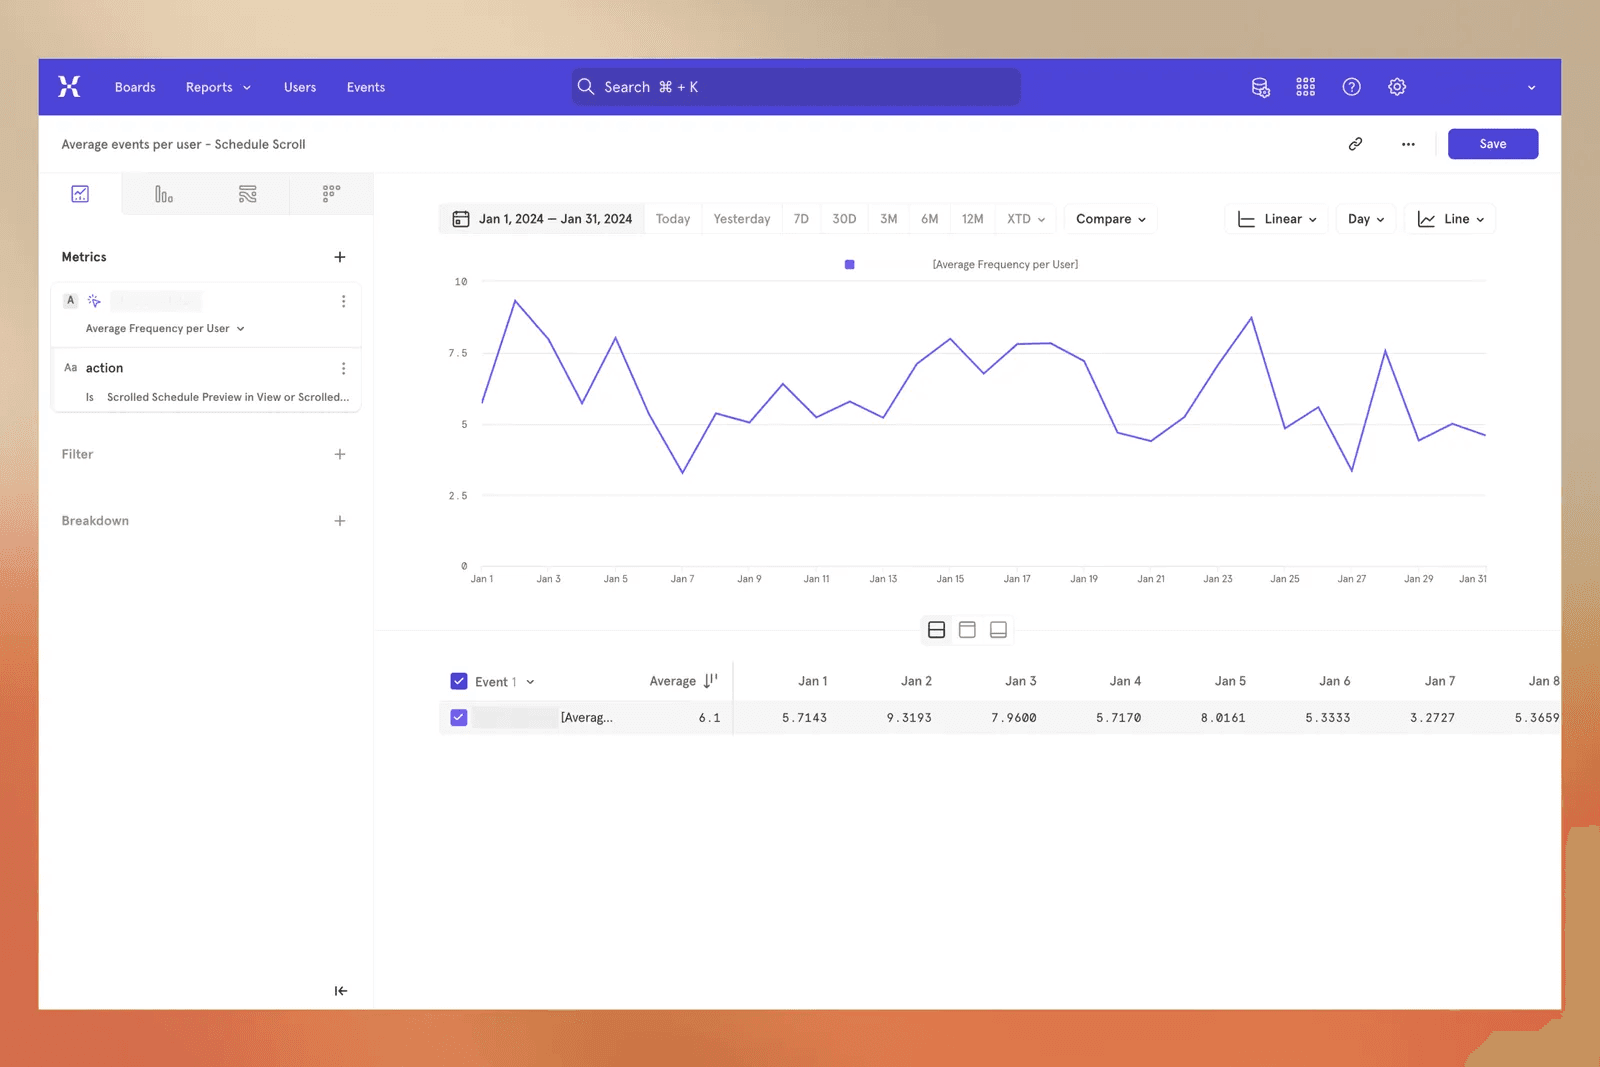
Task: Sort by Average column sort icon
Action: (x=710, y=681)
